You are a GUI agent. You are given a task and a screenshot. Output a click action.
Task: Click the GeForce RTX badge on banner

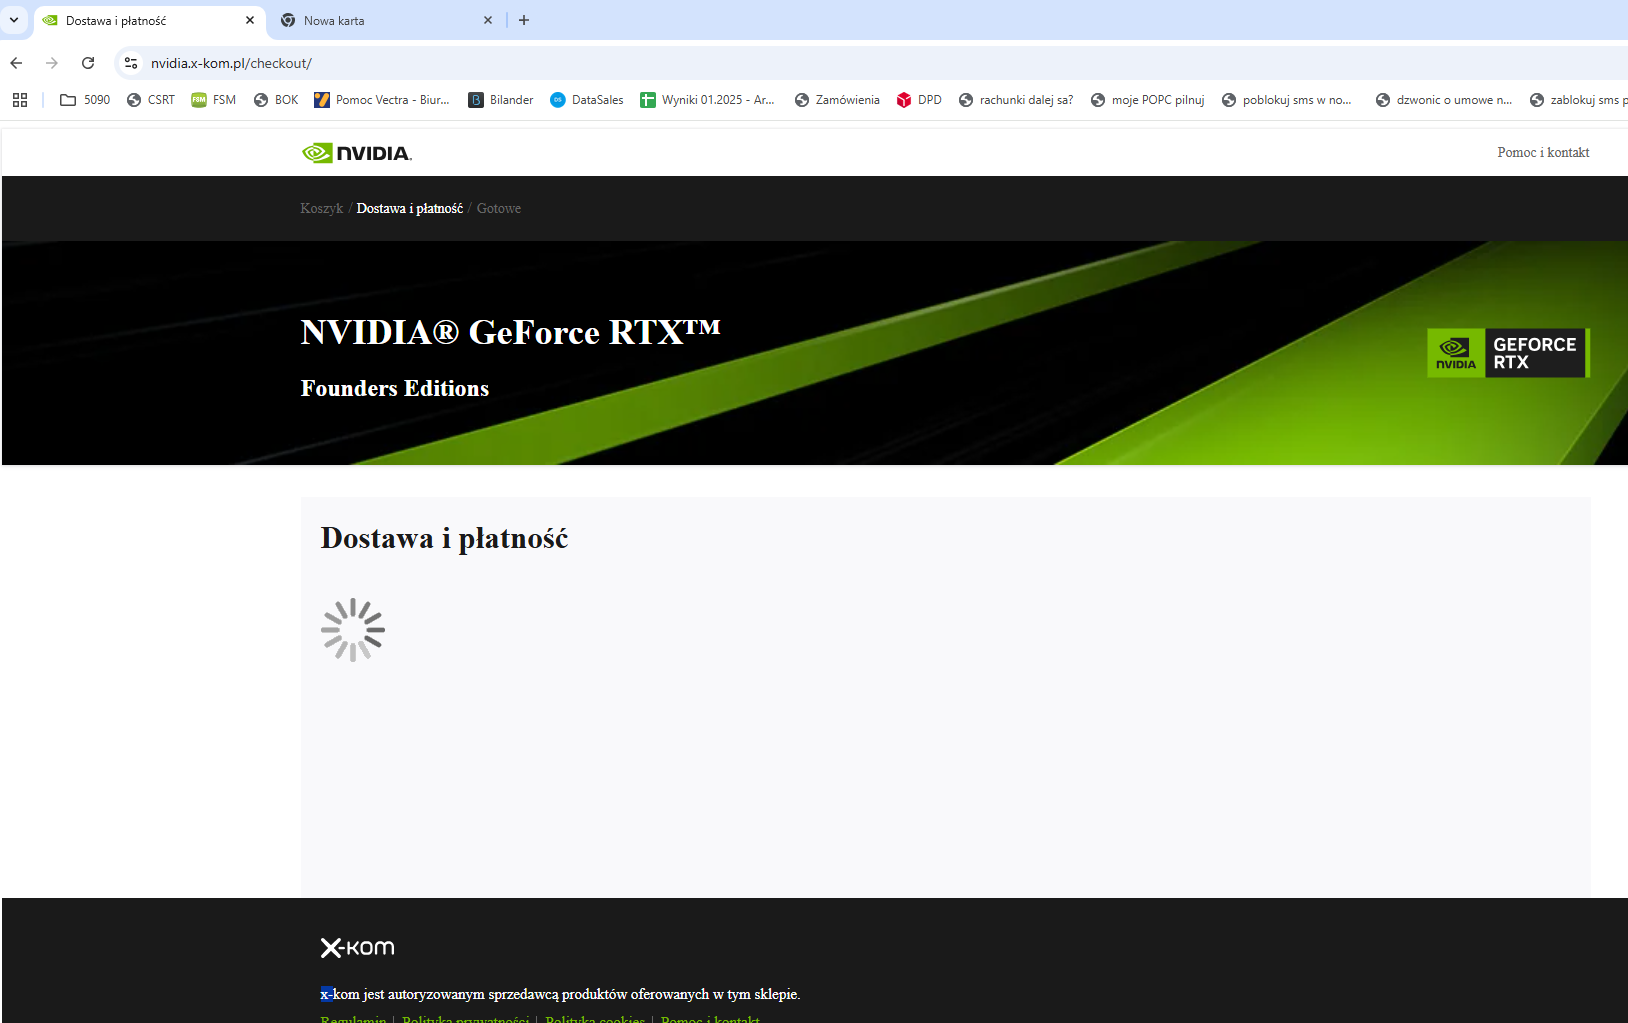1508,353
